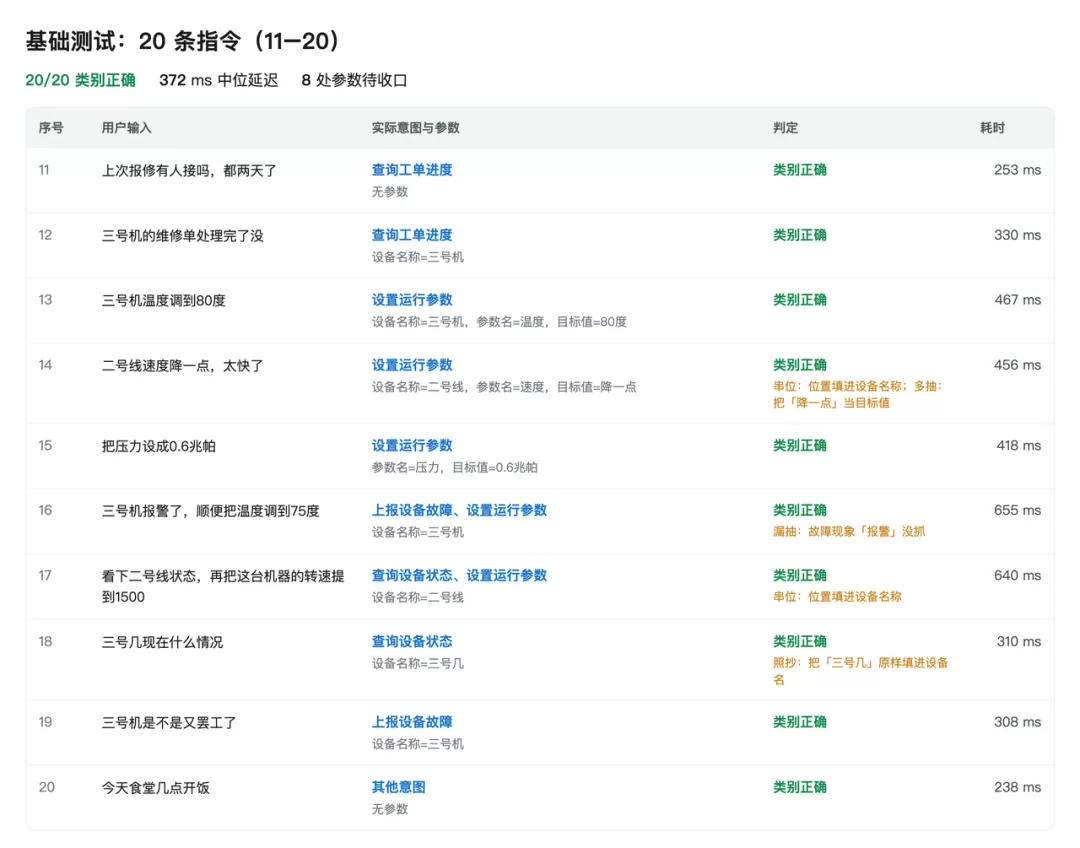Viewport: 1080px width, 848px height.
Task: Select user input 上次报修有人接吗，都两天了
Action: click(x=189, y=170)
